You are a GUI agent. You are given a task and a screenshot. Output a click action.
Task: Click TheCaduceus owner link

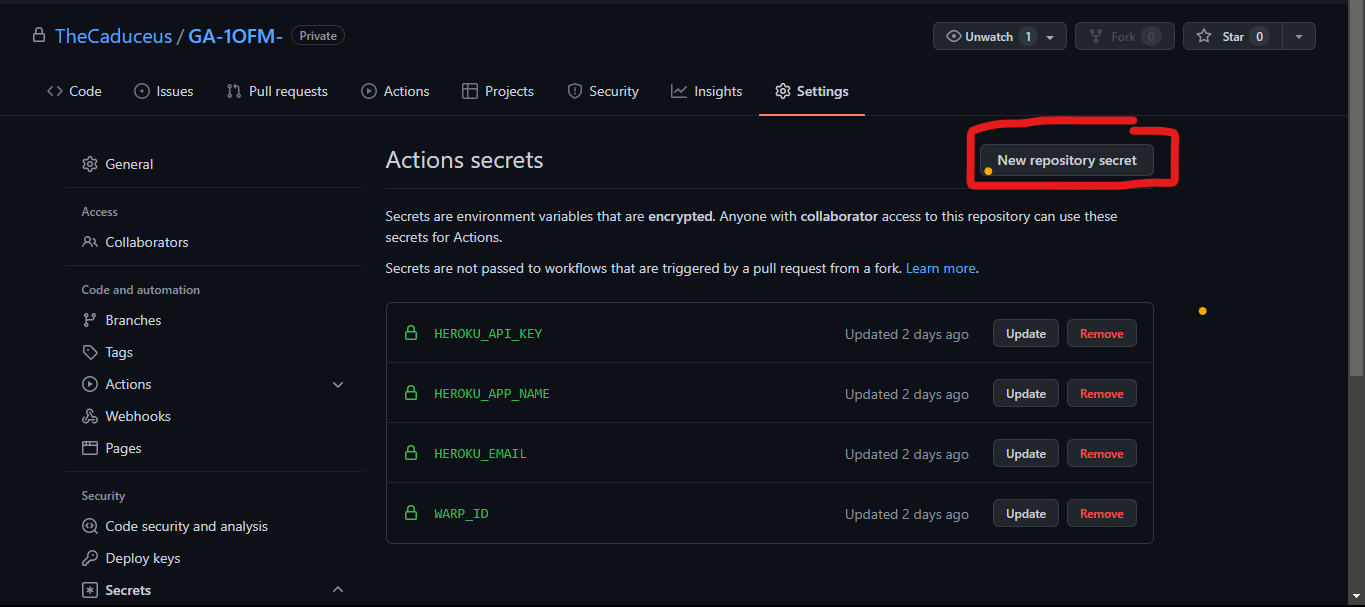point(113,36)
